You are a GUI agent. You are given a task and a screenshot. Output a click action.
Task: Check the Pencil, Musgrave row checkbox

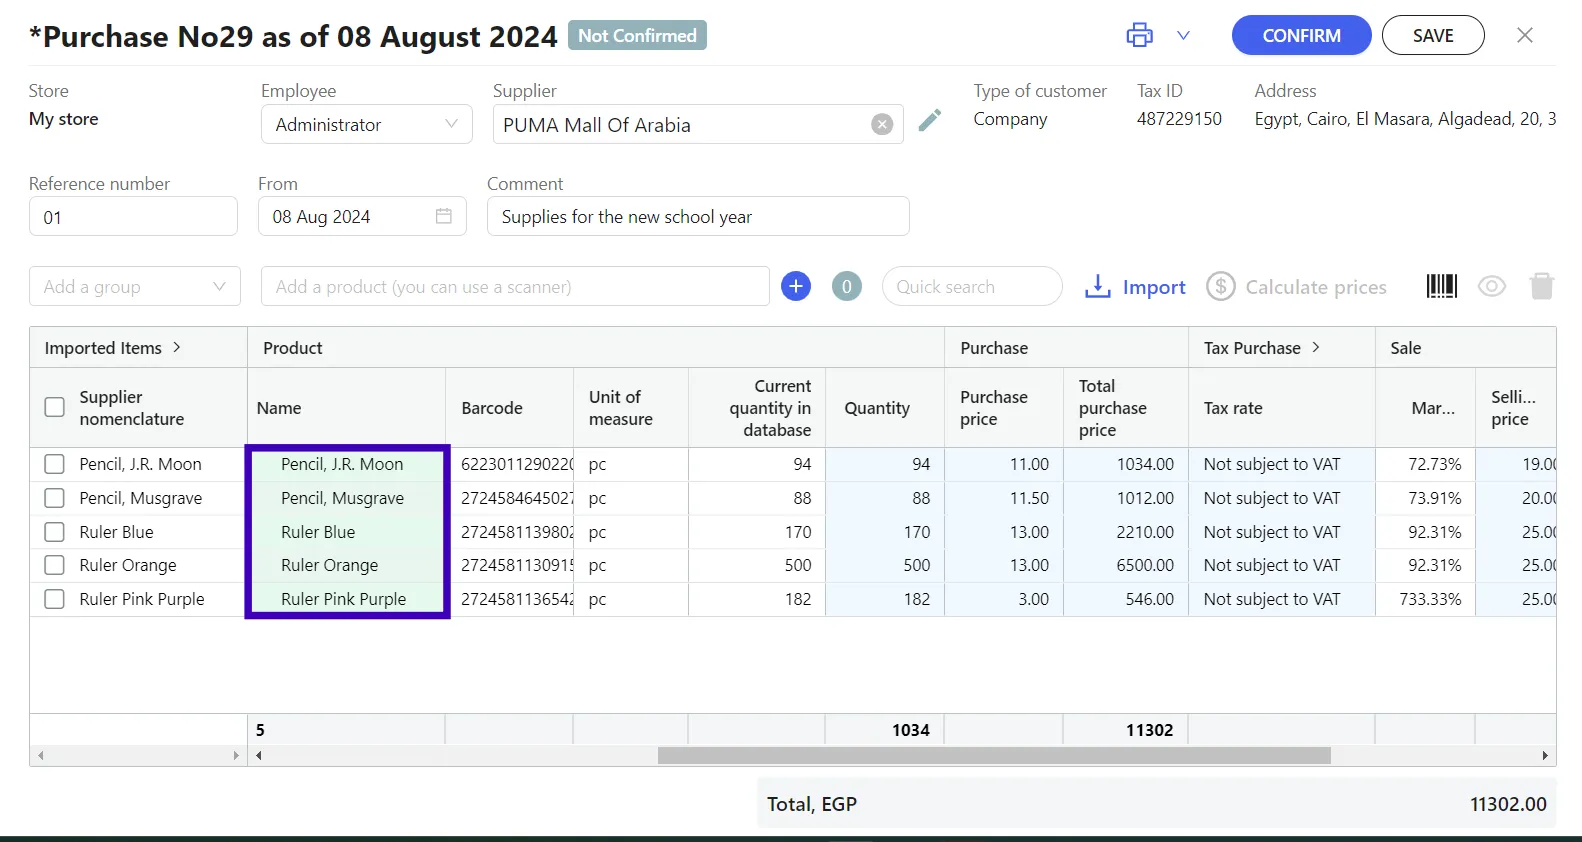[55, 498]
